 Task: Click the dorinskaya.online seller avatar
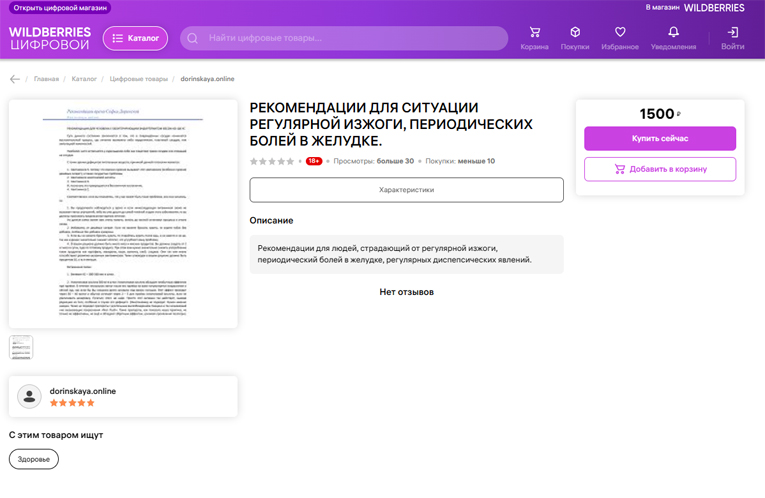click(x=30, y=397)
